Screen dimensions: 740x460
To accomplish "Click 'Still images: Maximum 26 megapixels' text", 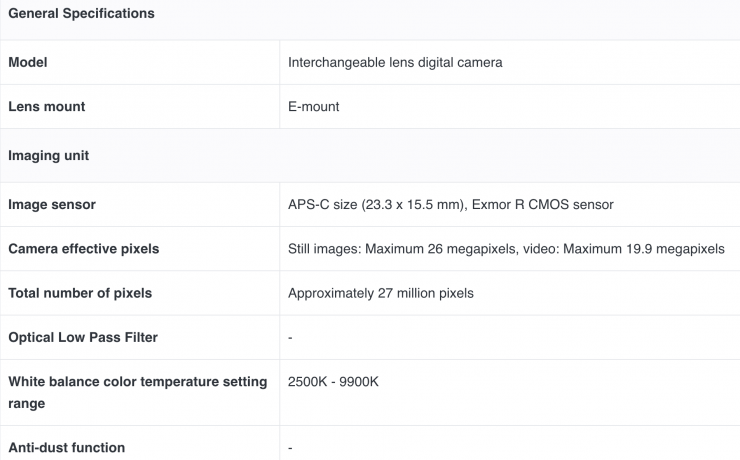I will click(402, 248).
